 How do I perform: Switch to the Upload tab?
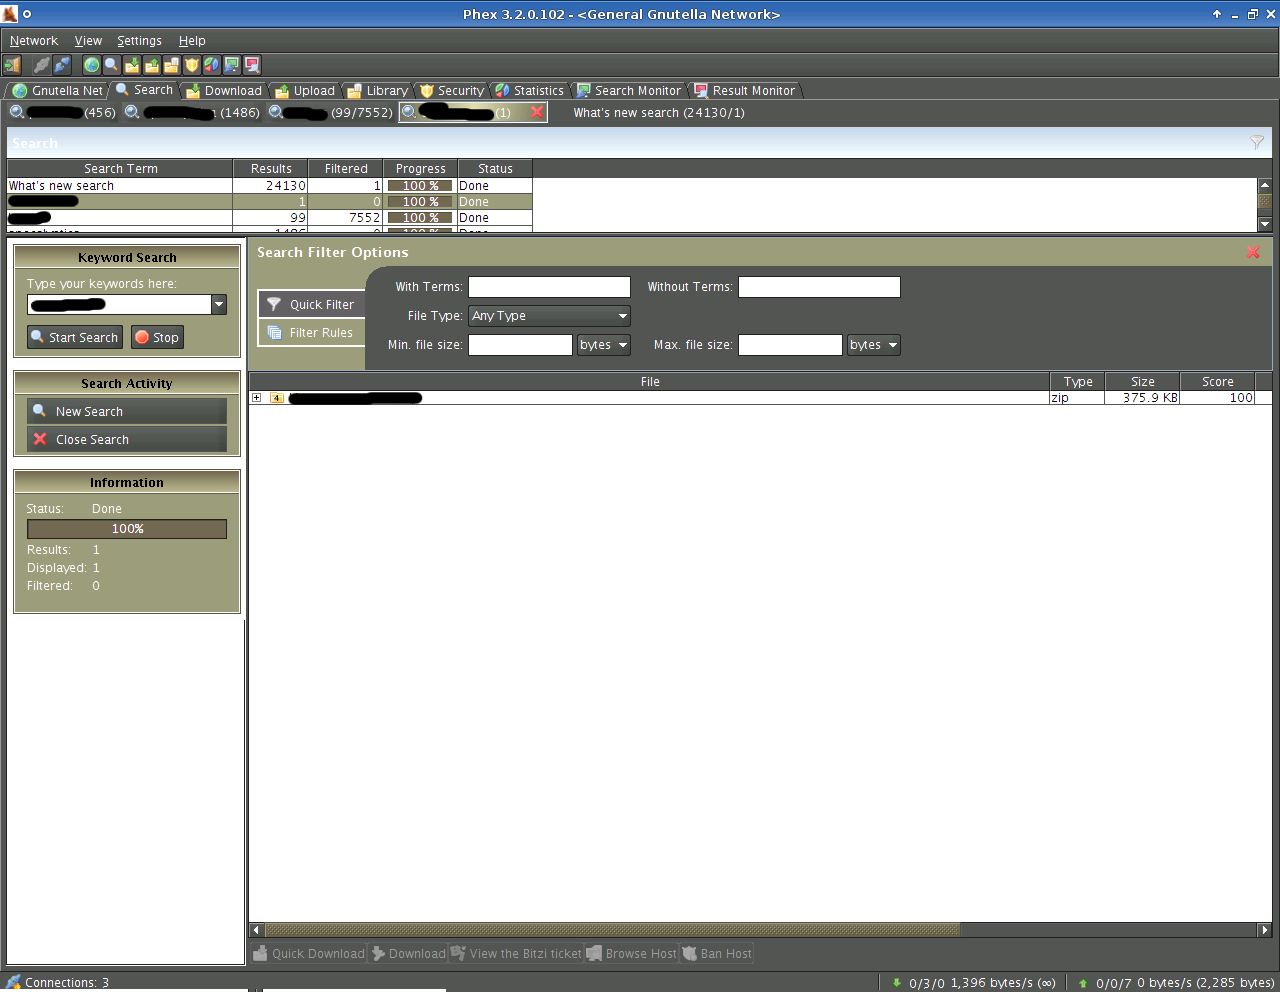[305, 90]
